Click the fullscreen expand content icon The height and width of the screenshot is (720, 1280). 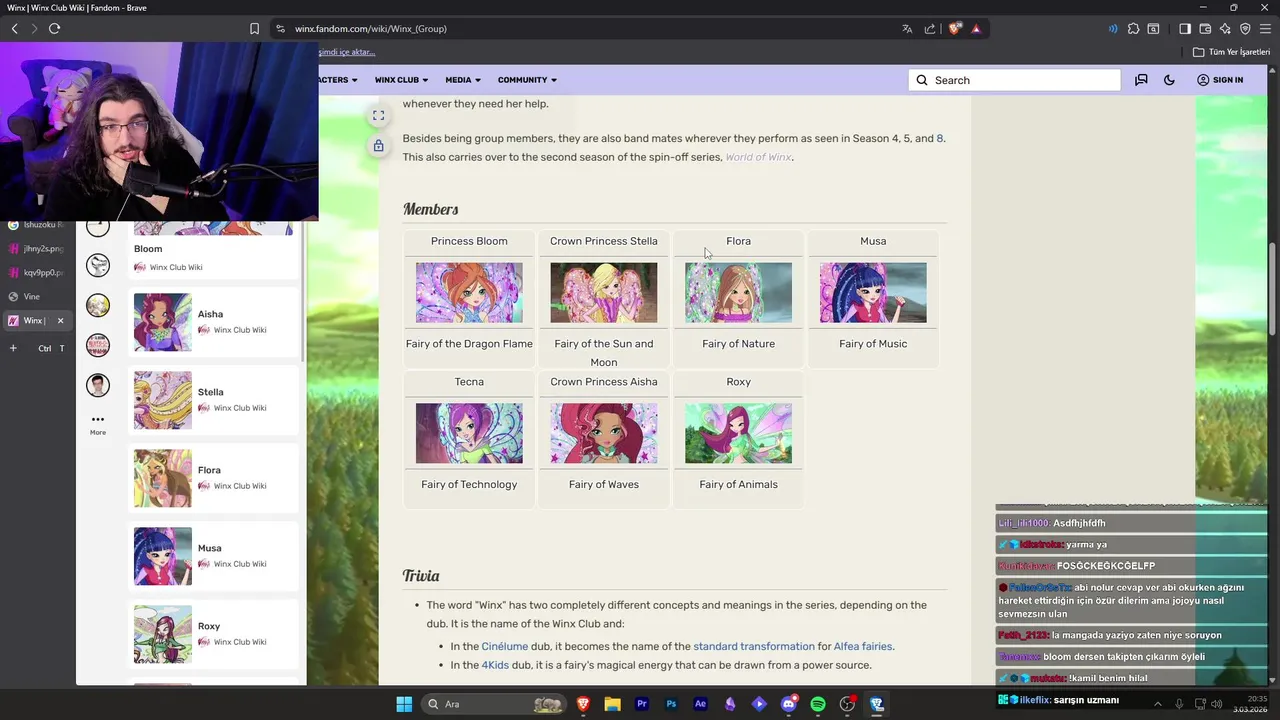(378, 116)
